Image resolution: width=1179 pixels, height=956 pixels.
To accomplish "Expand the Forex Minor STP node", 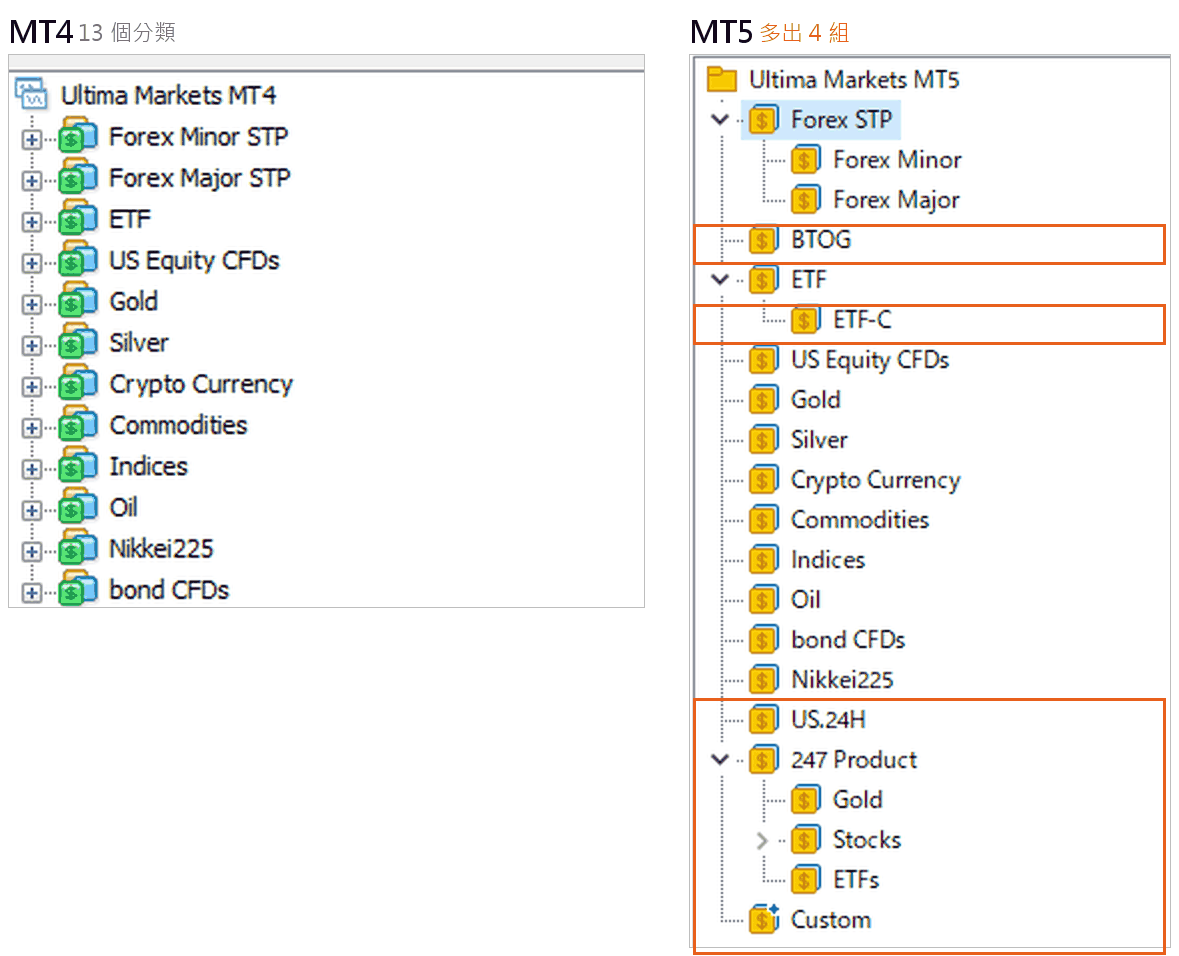I will 32,139.
